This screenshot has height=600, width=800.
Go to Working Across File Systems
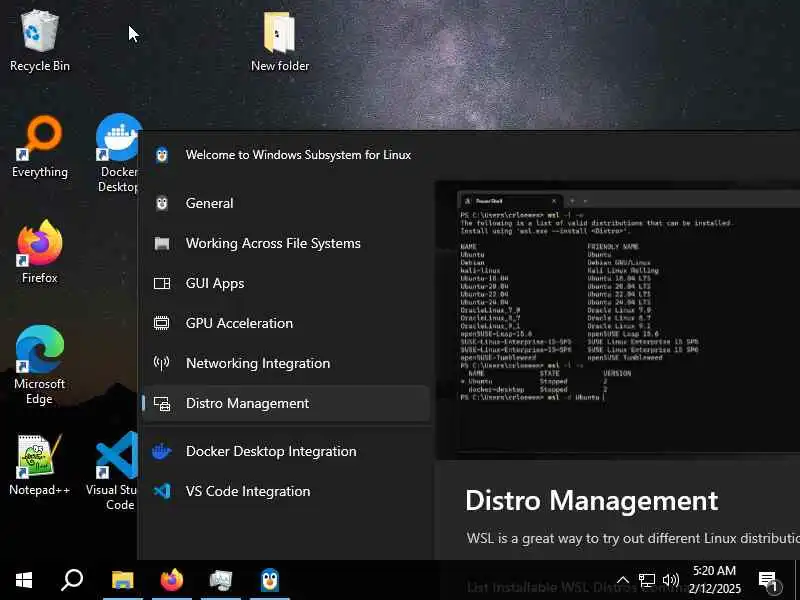[x=286, y=243]
